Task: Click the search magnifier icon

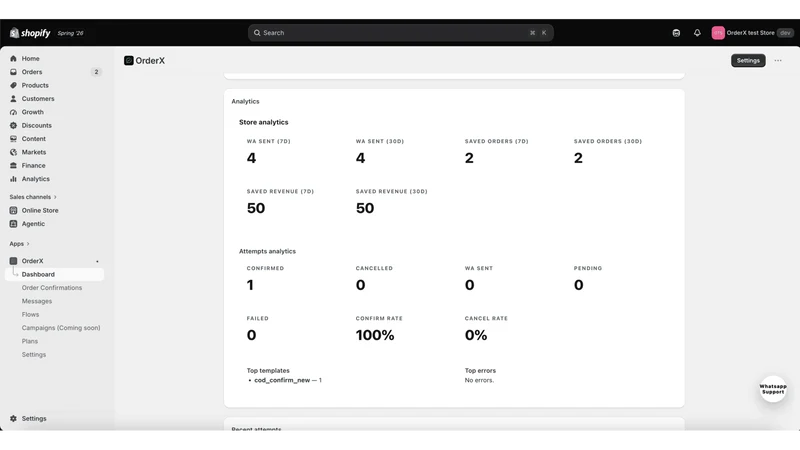Action: click(x=257, y=33)
